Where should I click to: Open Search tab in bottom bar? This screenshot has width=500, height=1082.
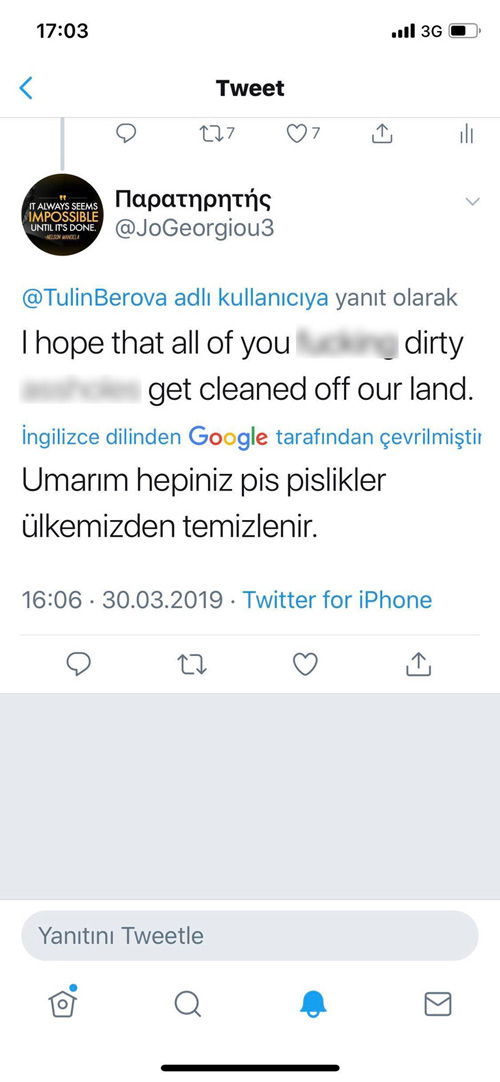[187, 1004]
